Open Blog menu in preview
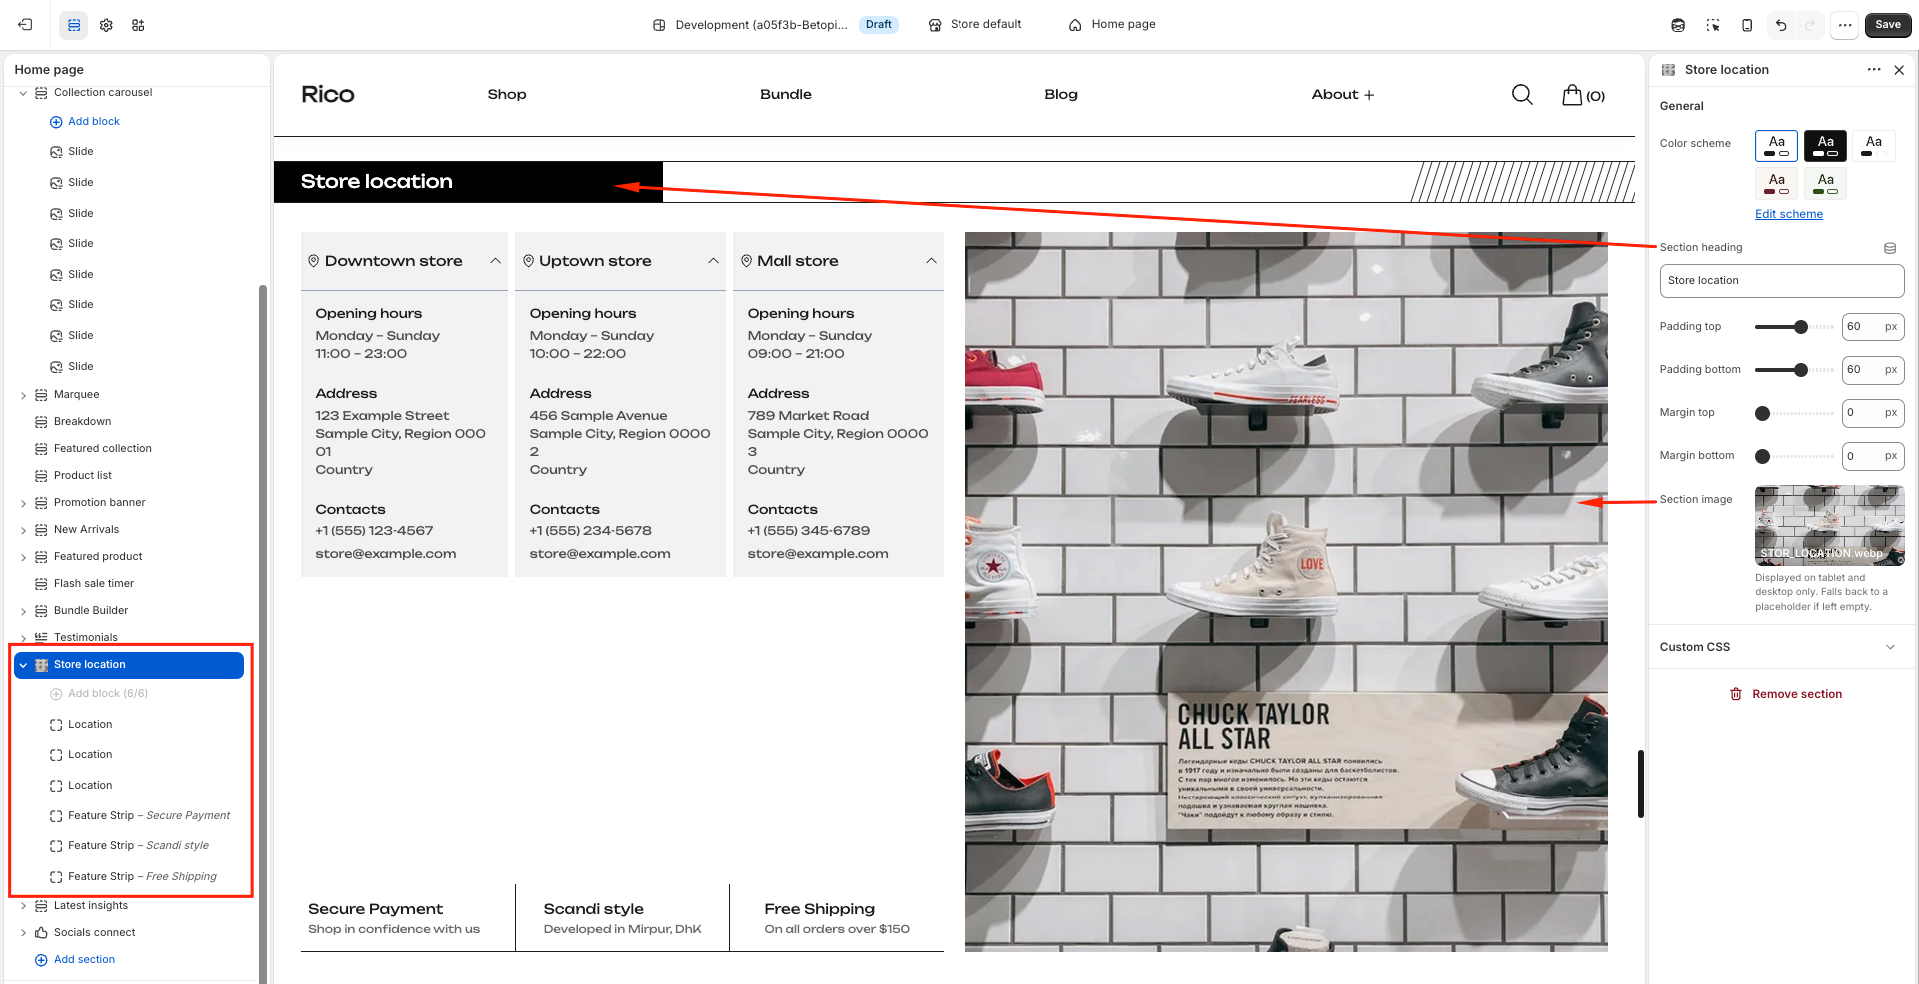Viewport: 1919px width, 984px height. (x=1061, y=94)
